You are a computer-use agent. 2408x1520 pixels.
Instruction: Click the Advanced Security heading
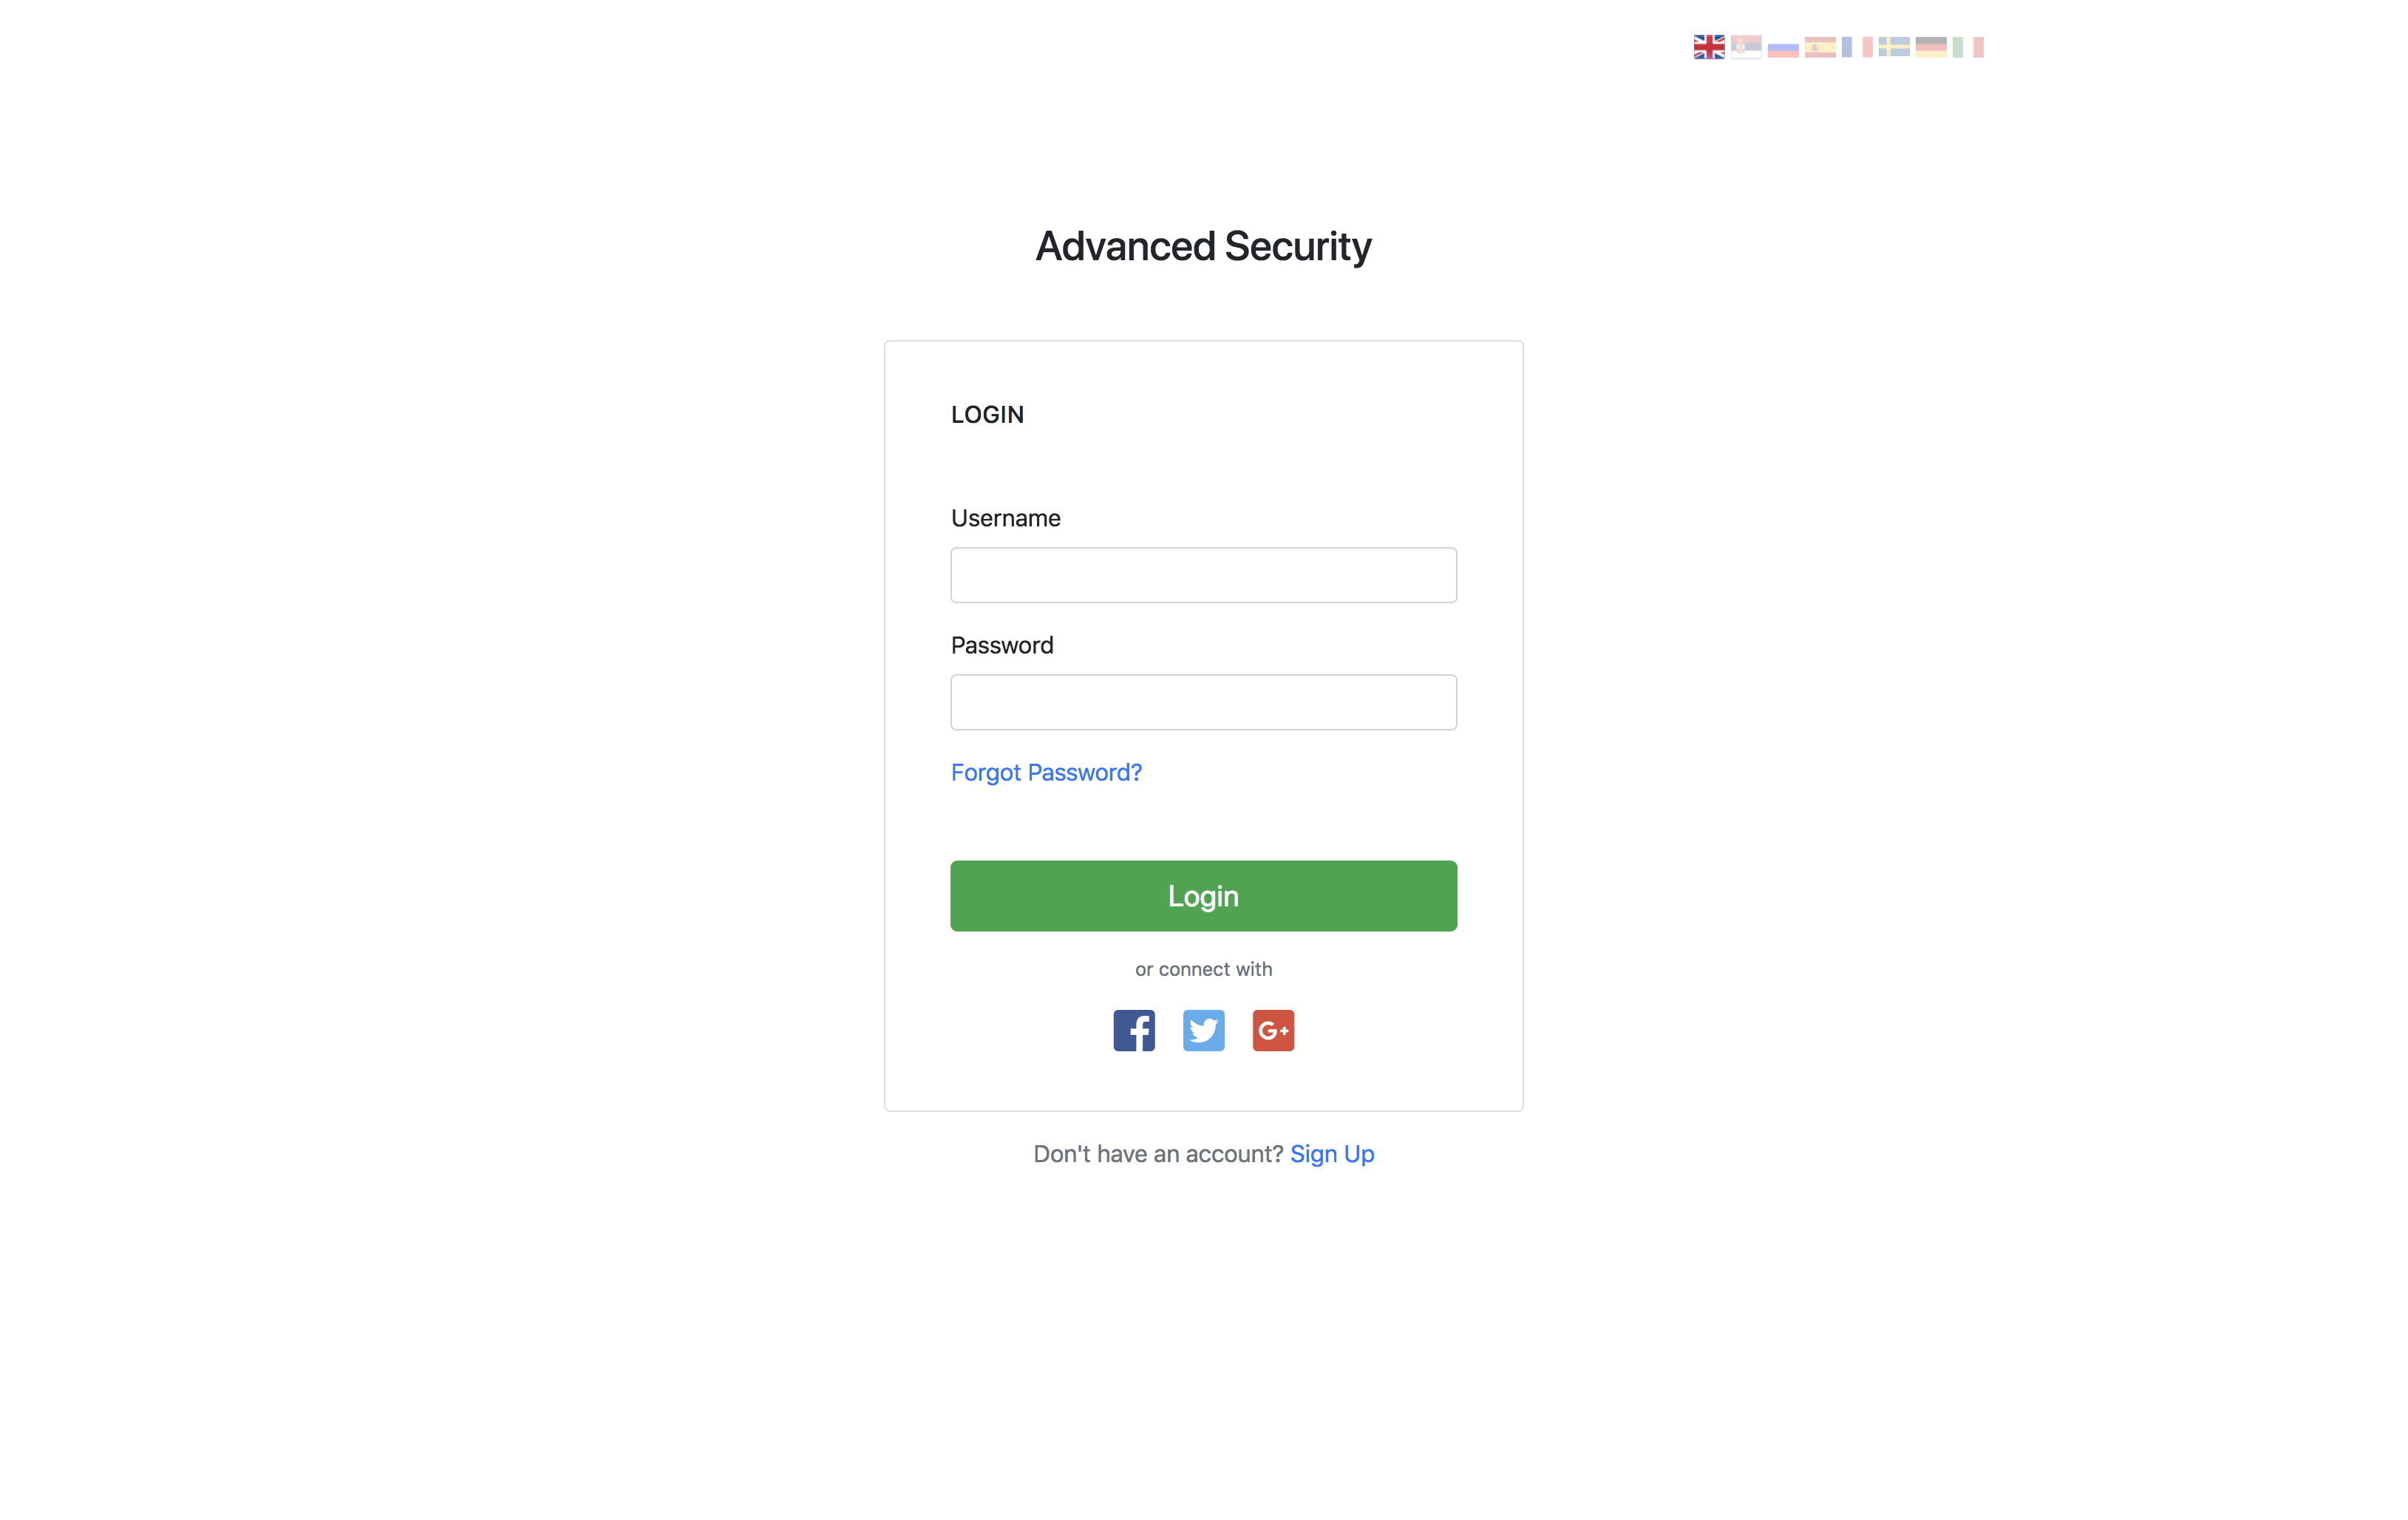click(x=1203, y=246)
